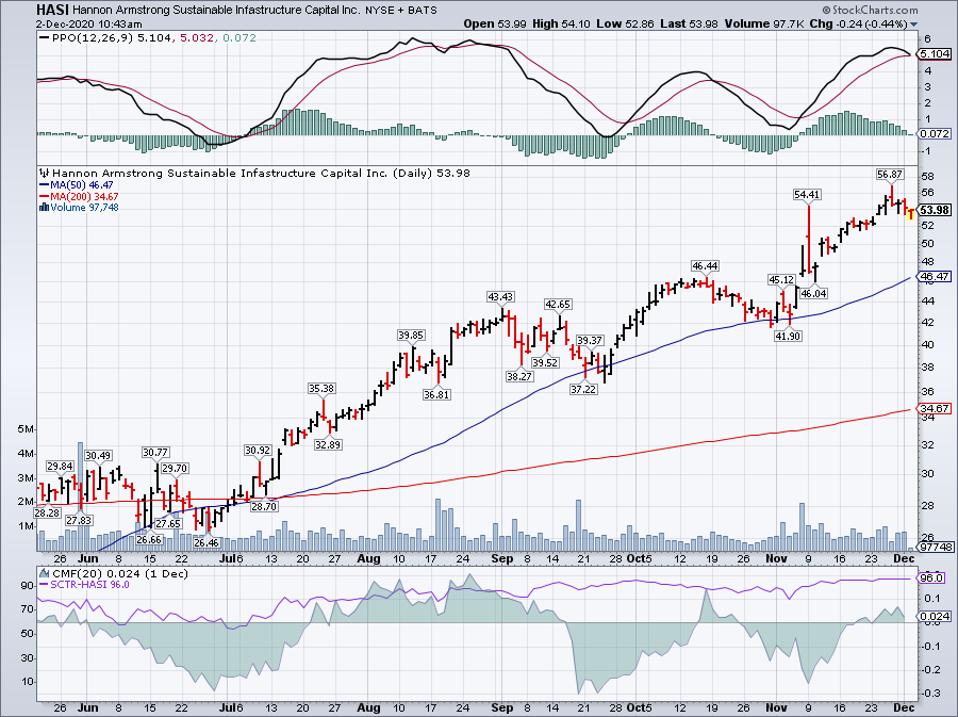958x717 pixels.
Task: Open the dropdown arrow beside the Chg value
Action: click(x=914, y=24)
